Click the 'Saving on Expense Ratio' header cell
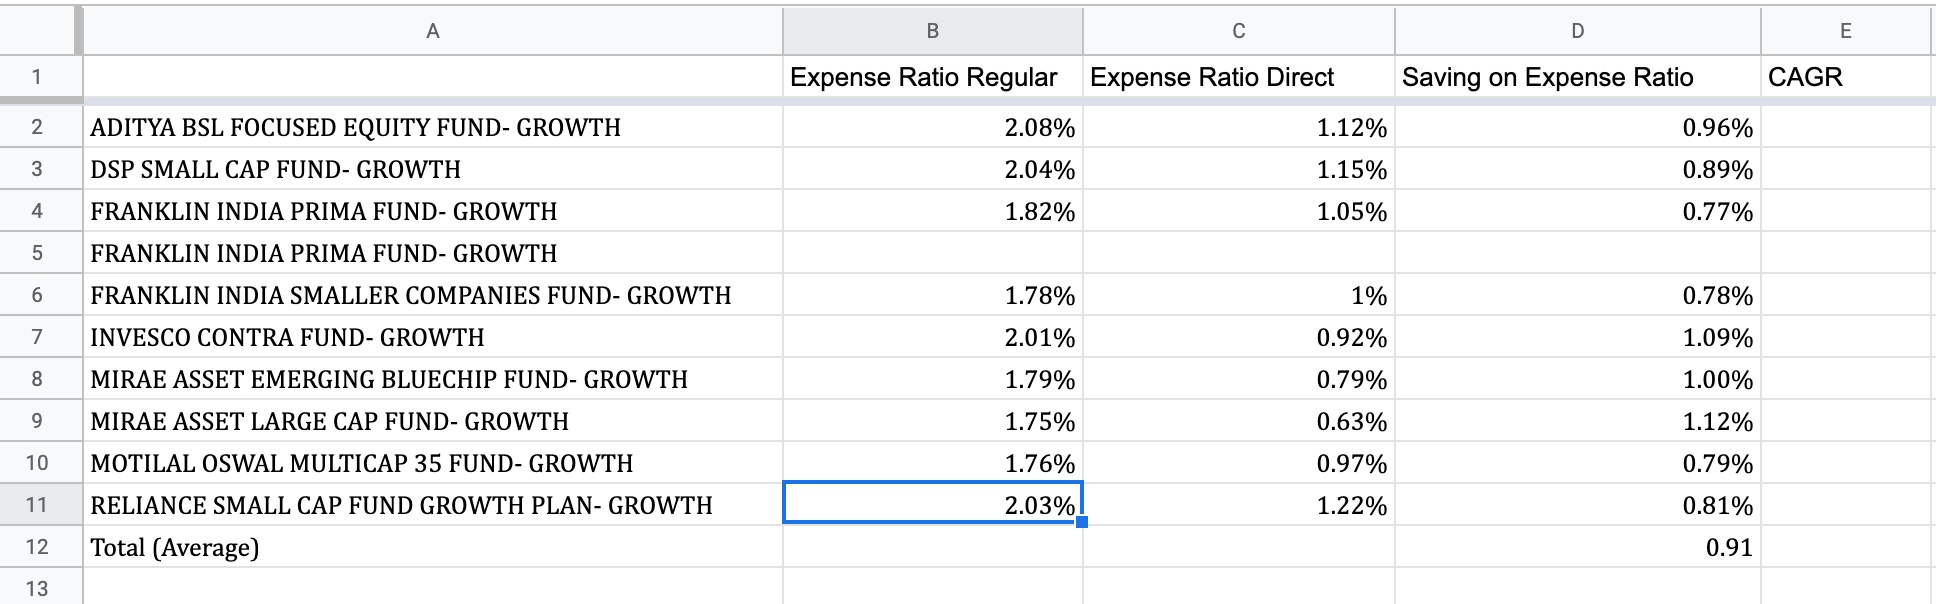 [x=1577, y=77]
